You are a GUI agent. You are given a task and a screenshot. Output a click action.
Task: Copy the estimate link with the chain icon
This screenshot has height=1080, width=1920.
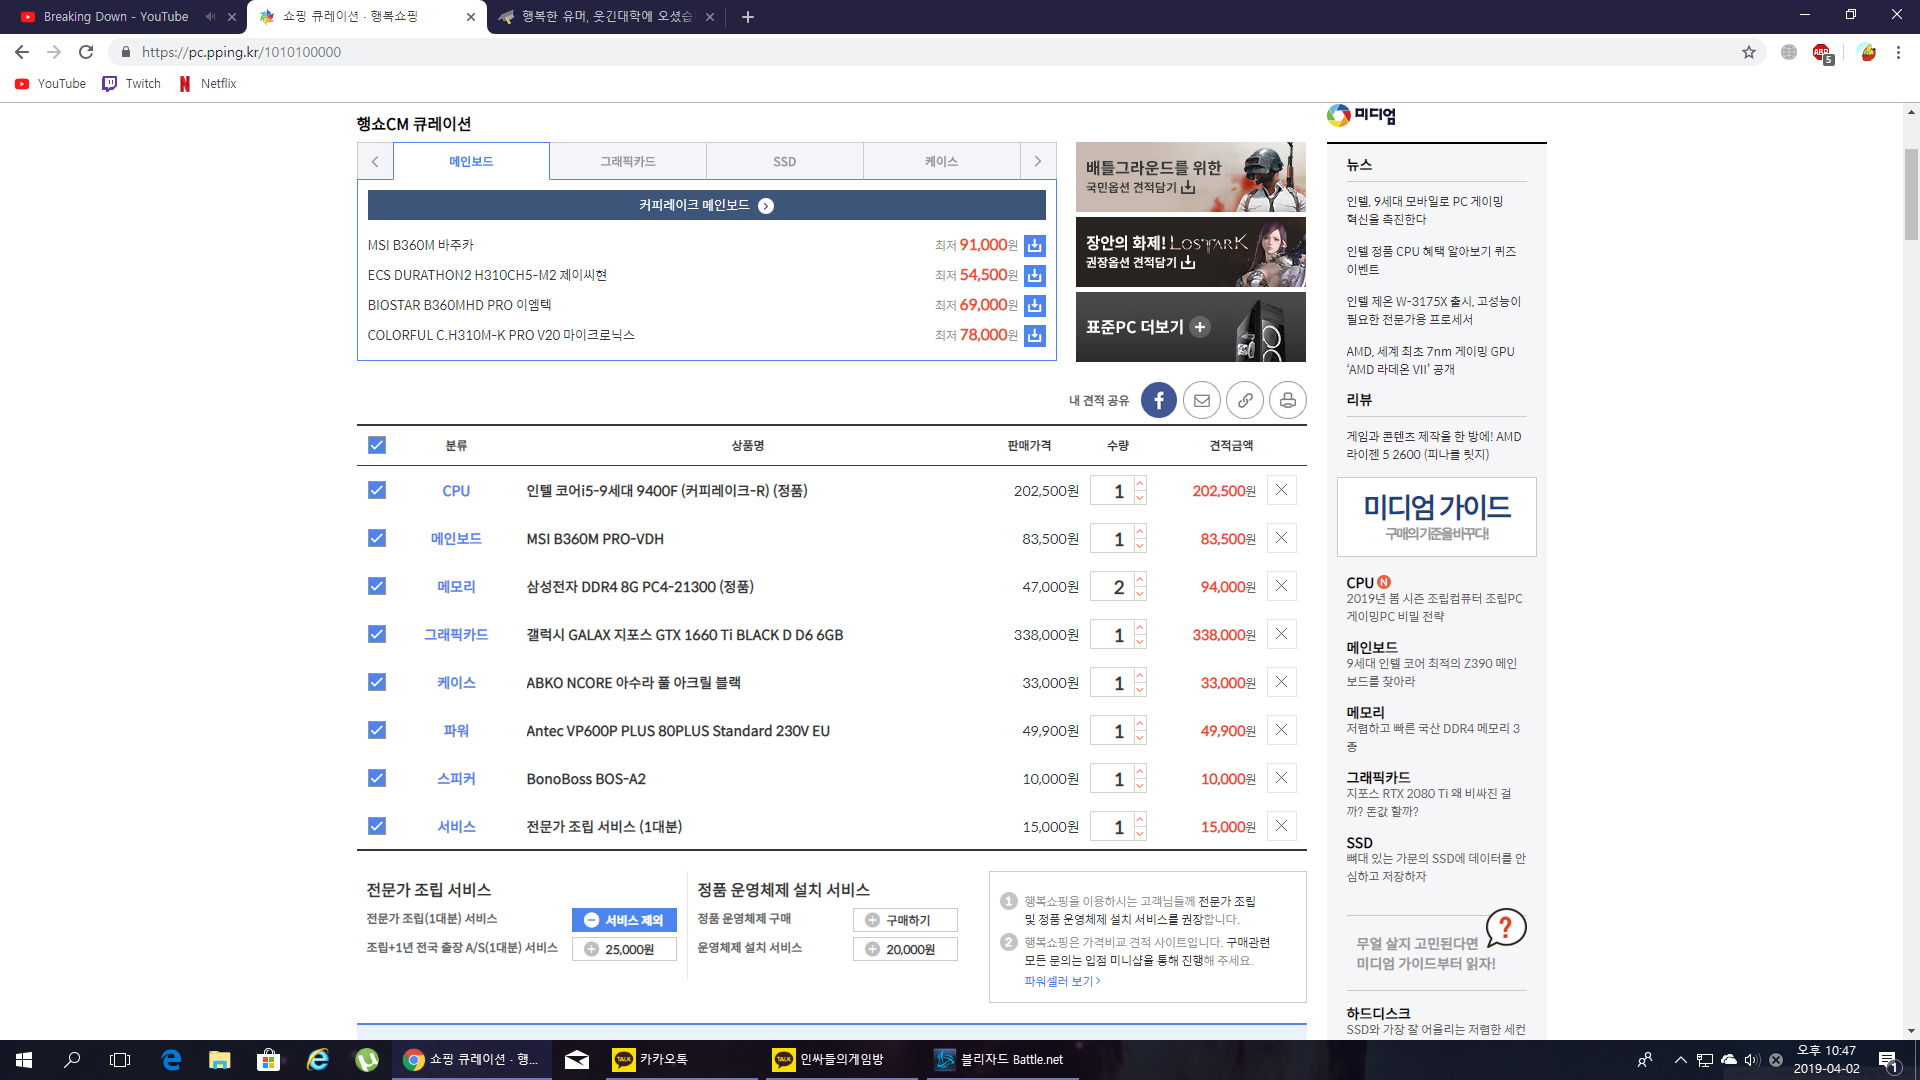click(x=1244, y=400)
